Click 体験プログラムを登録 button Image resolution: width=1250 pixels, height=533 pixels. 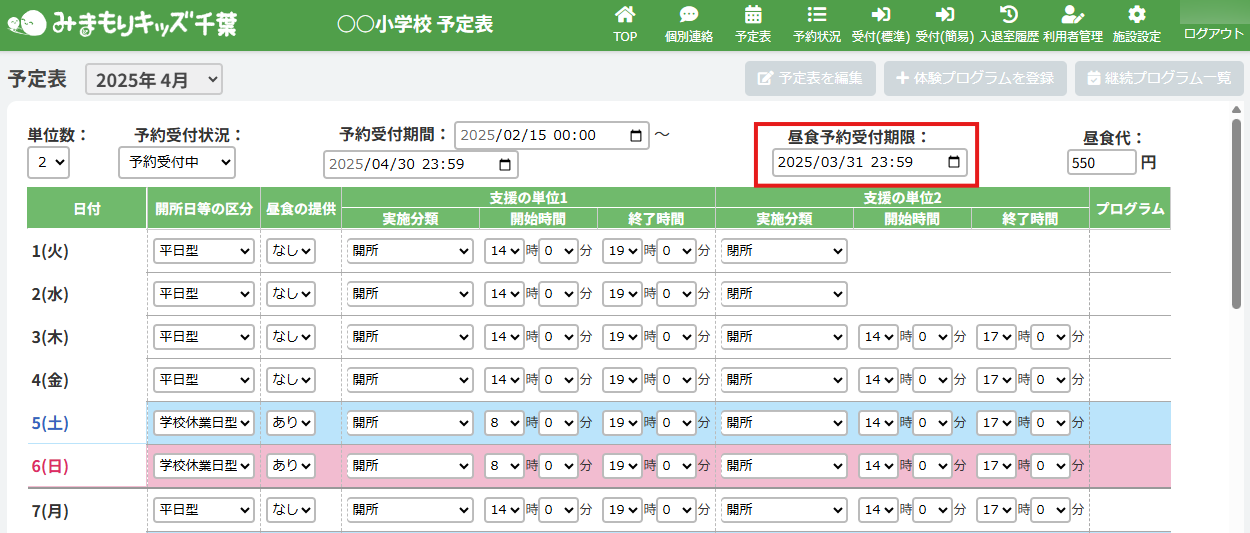(x=975, y=78)
